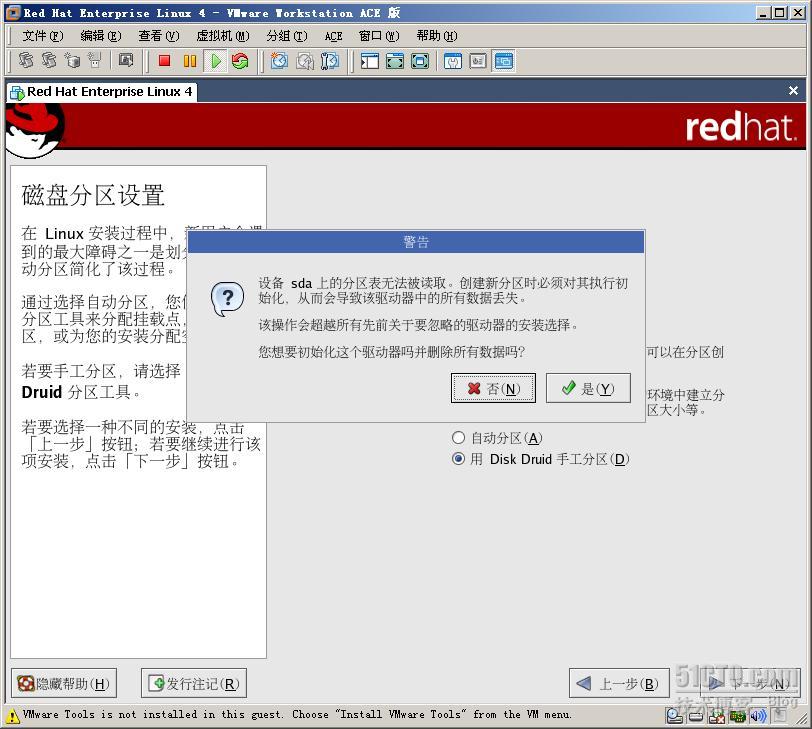Select 用 Disk Druid 手工分区(D) radio
This screenshot has height=729, width=812.
pyautogui.click(x=541, y=459)
